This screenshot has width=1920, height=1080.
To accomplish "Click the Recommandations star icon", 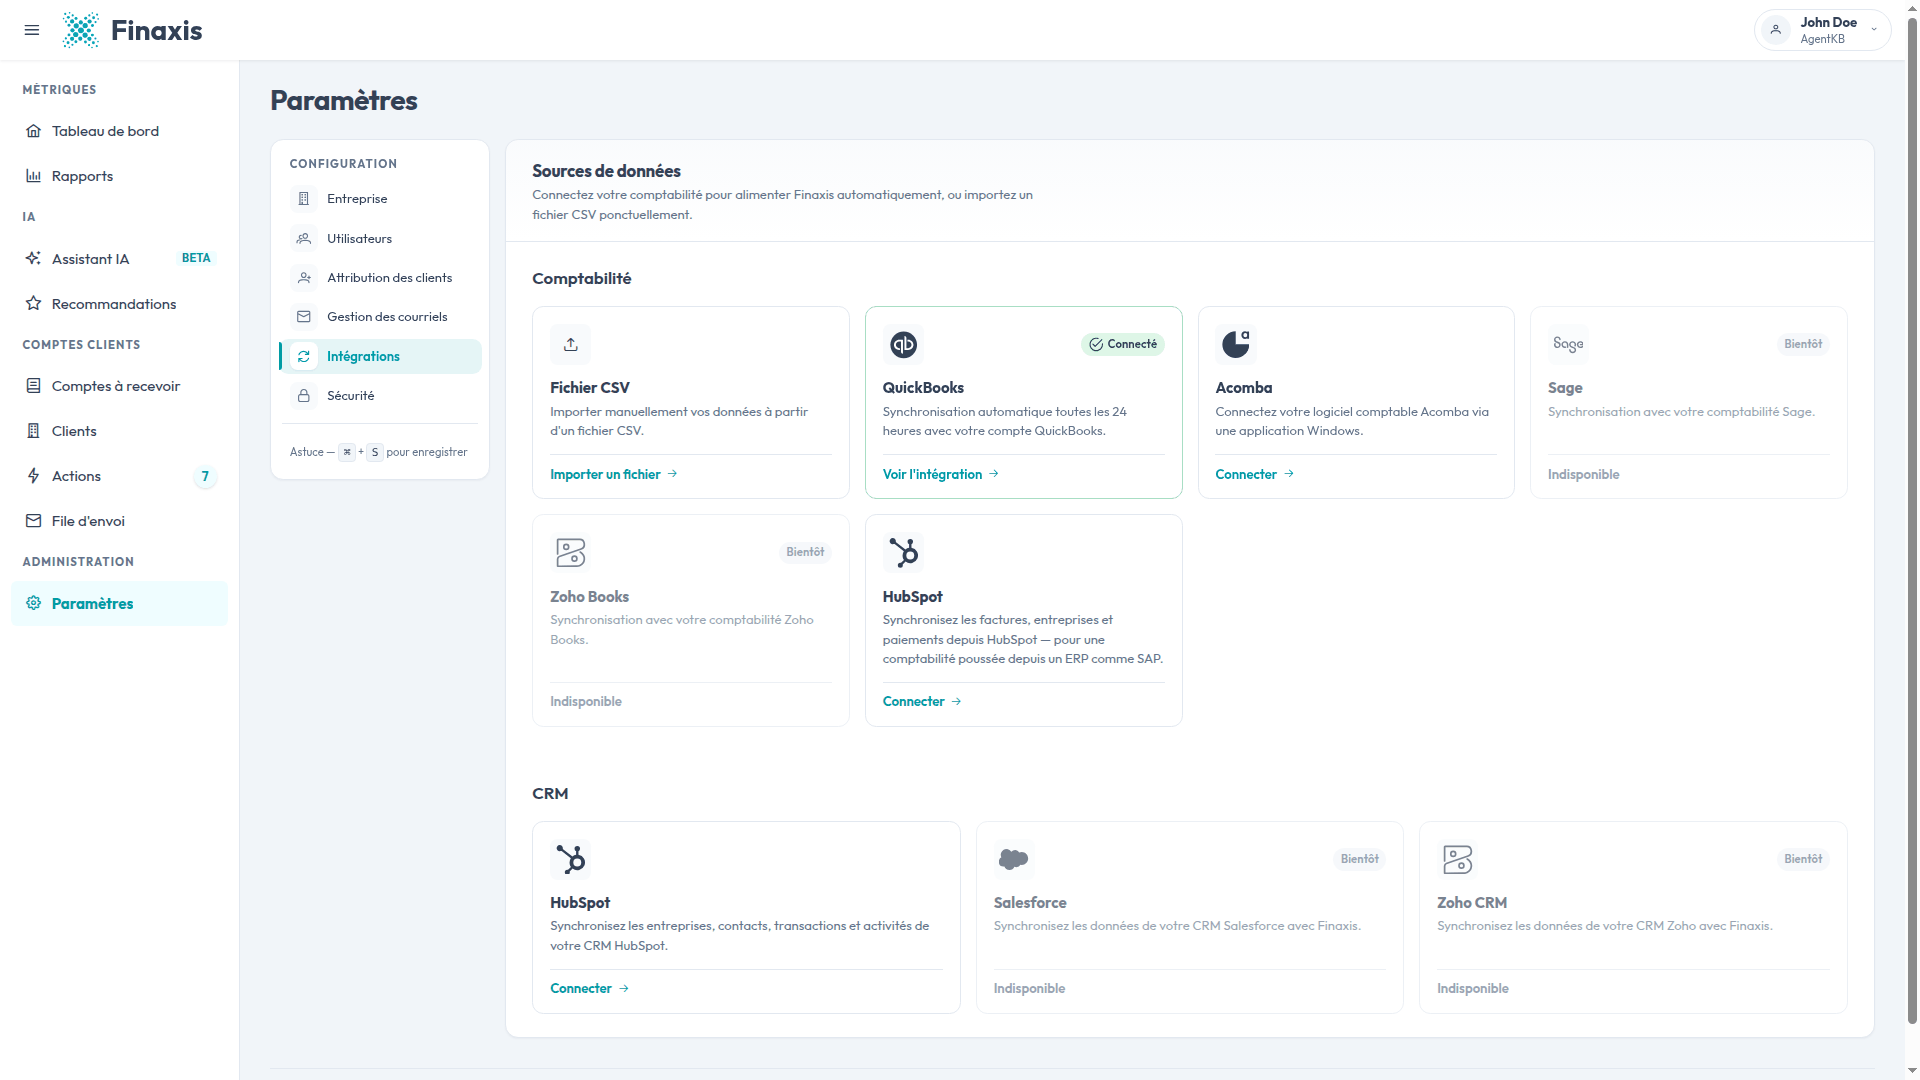I will (33, 303).
